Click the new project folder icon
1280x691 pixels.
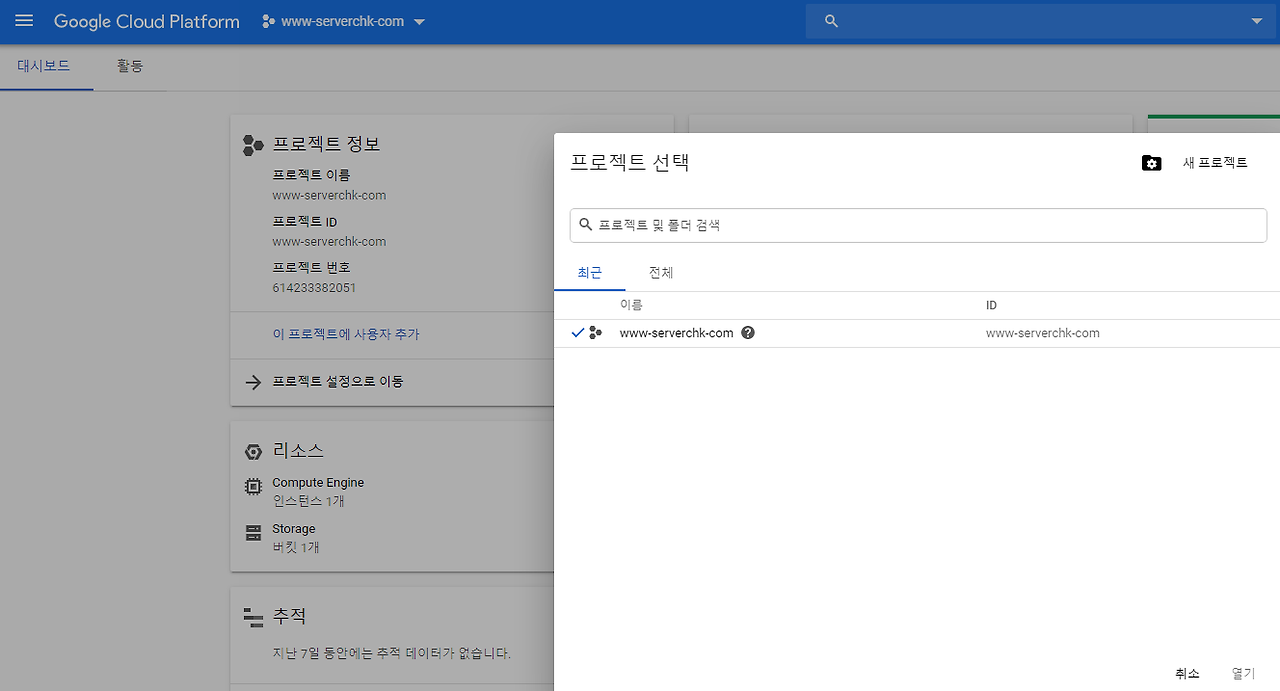coord(1151,162)
